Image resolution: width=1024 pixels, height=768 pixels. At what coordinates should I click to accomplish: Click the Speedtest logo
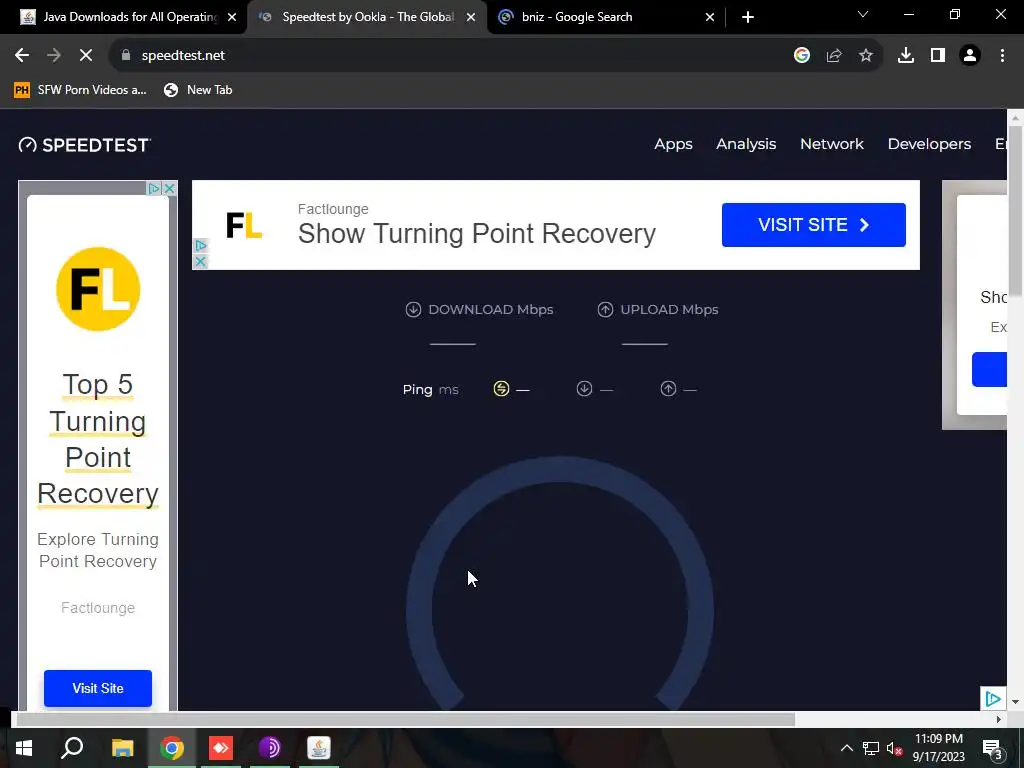click(85, 144)
